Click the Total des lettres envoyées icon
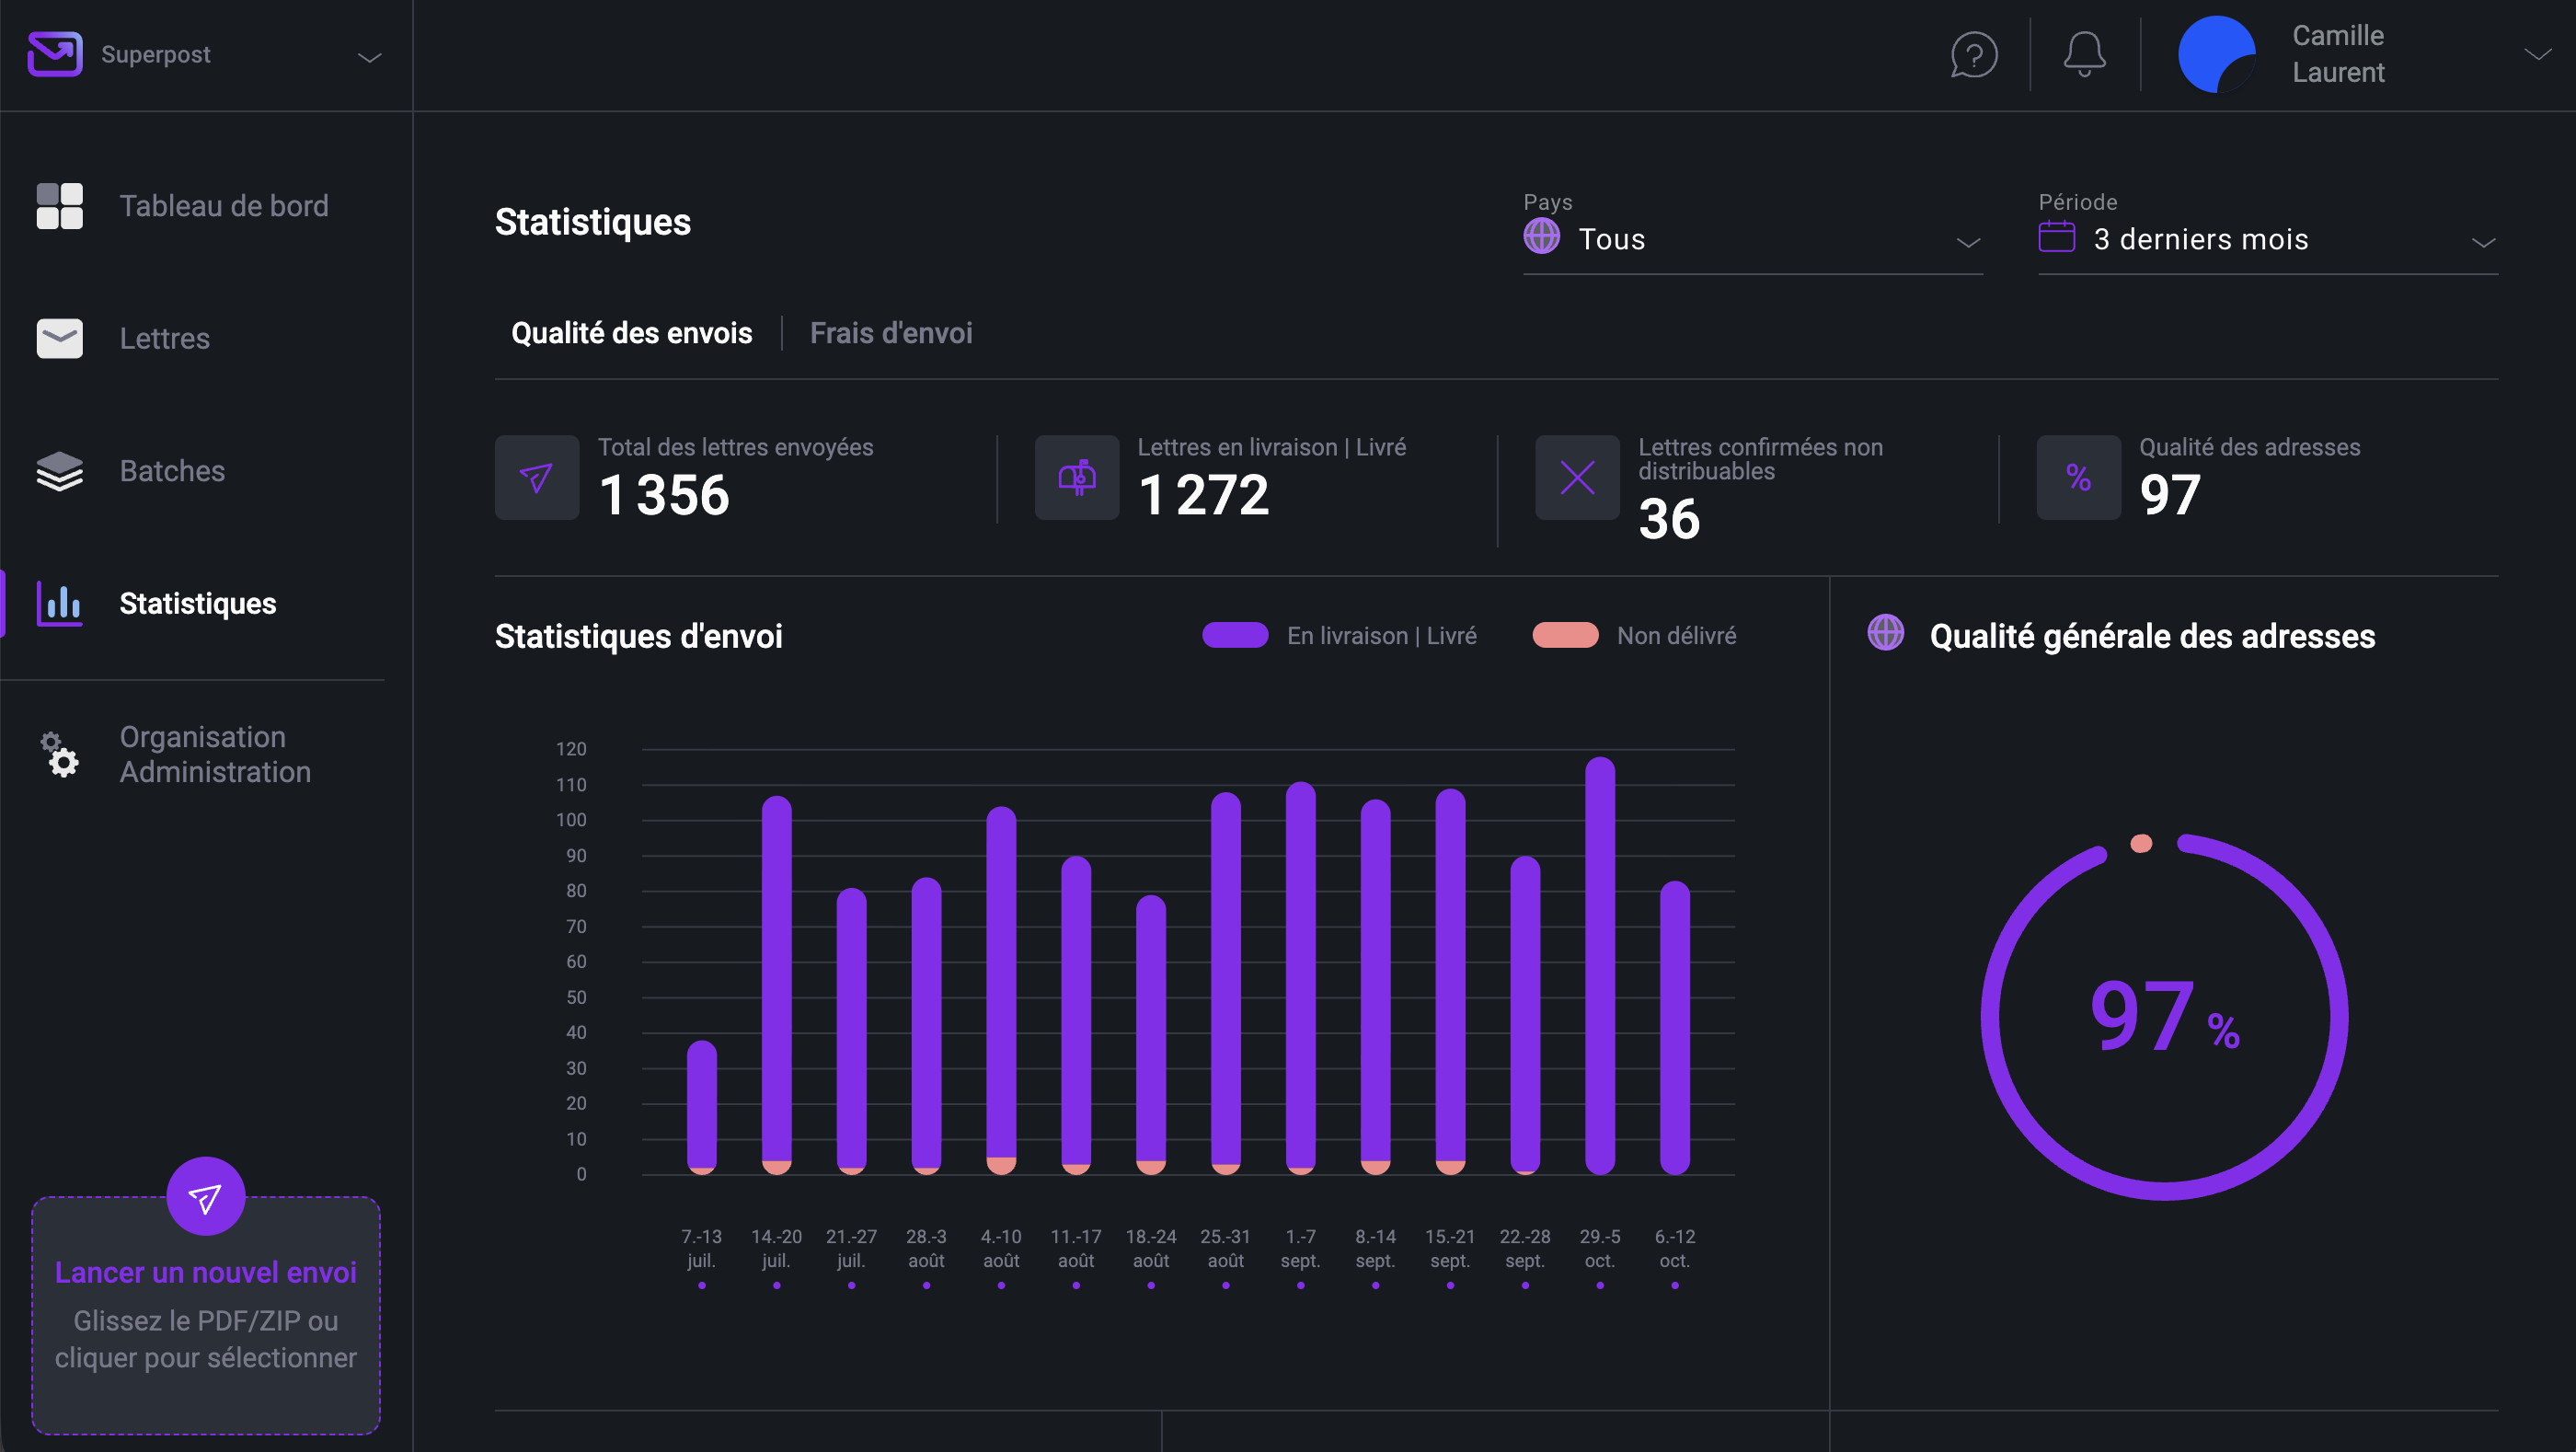 click(537, 477)
